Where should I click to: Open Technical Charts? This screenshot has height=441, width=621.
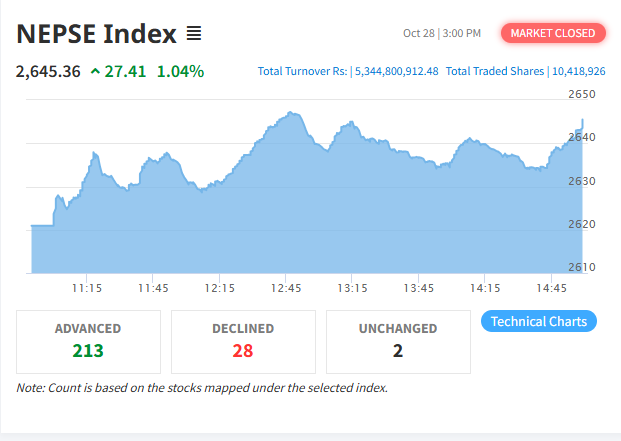[x=539, y=321]
